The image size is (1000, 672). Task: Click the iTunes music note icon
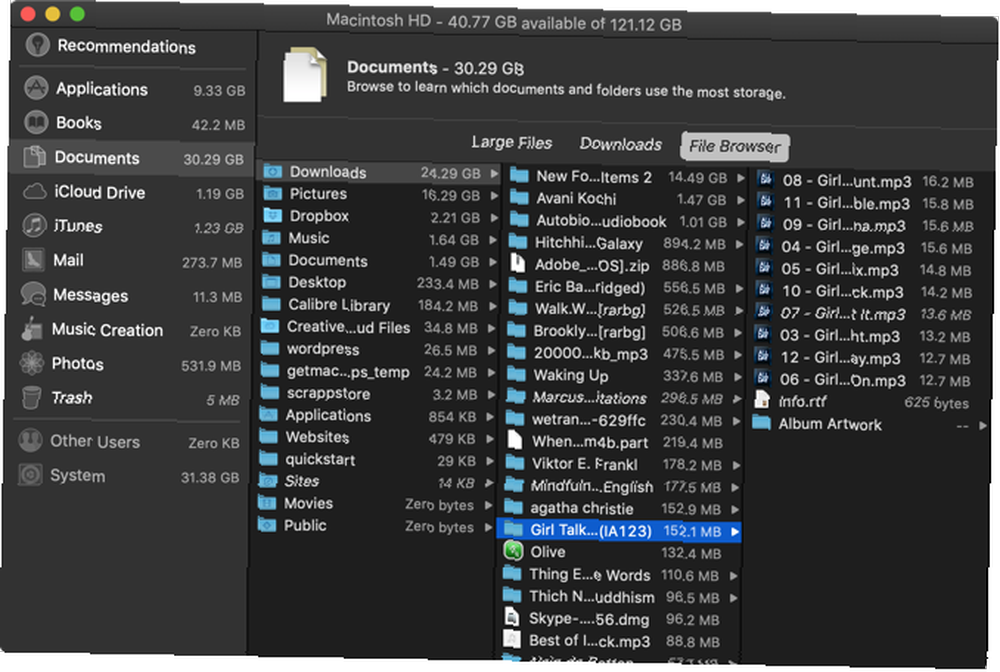34,225
